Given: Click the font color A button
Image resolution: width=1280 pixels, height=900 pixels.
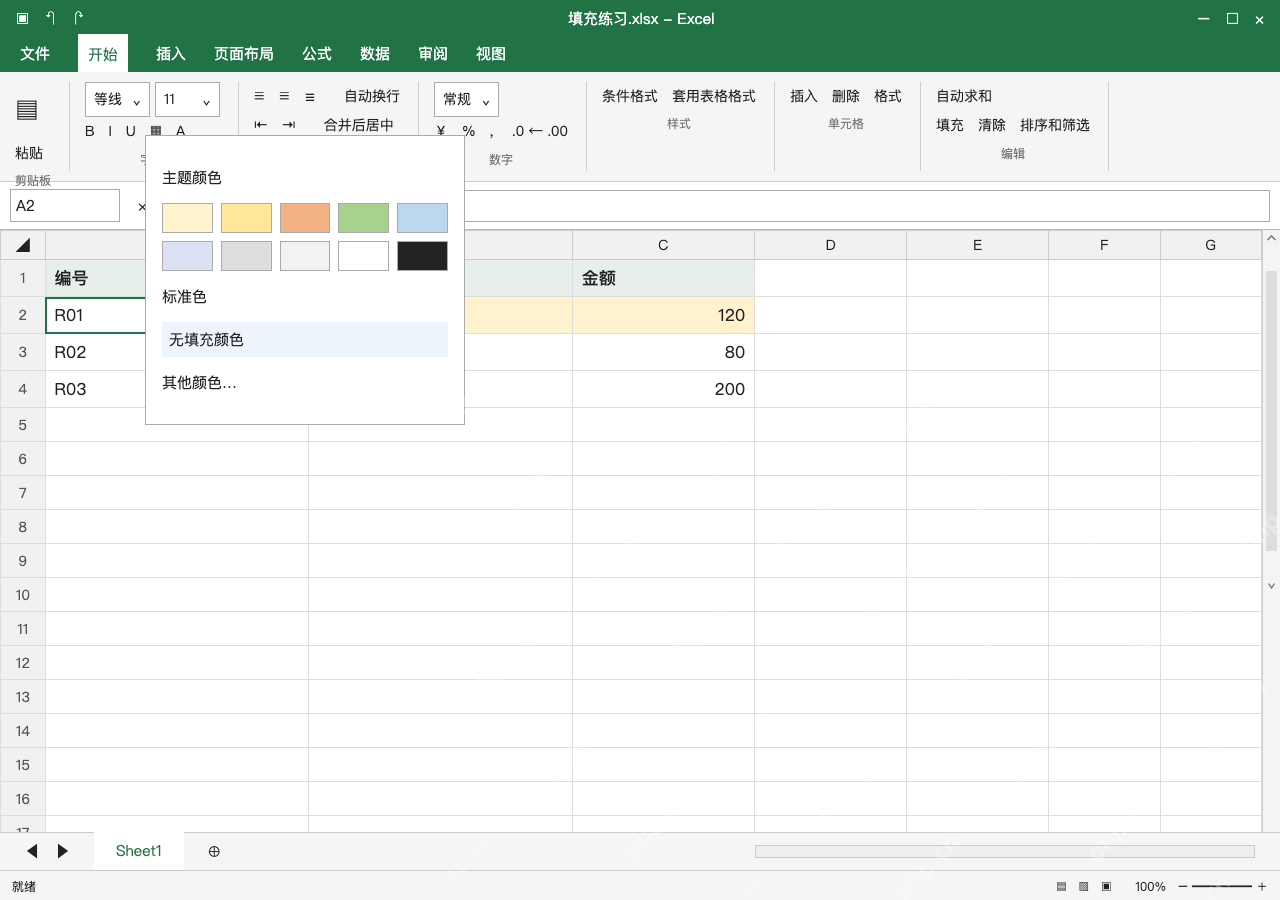Looking at the screenshot, I should click(x=181, y=131).
